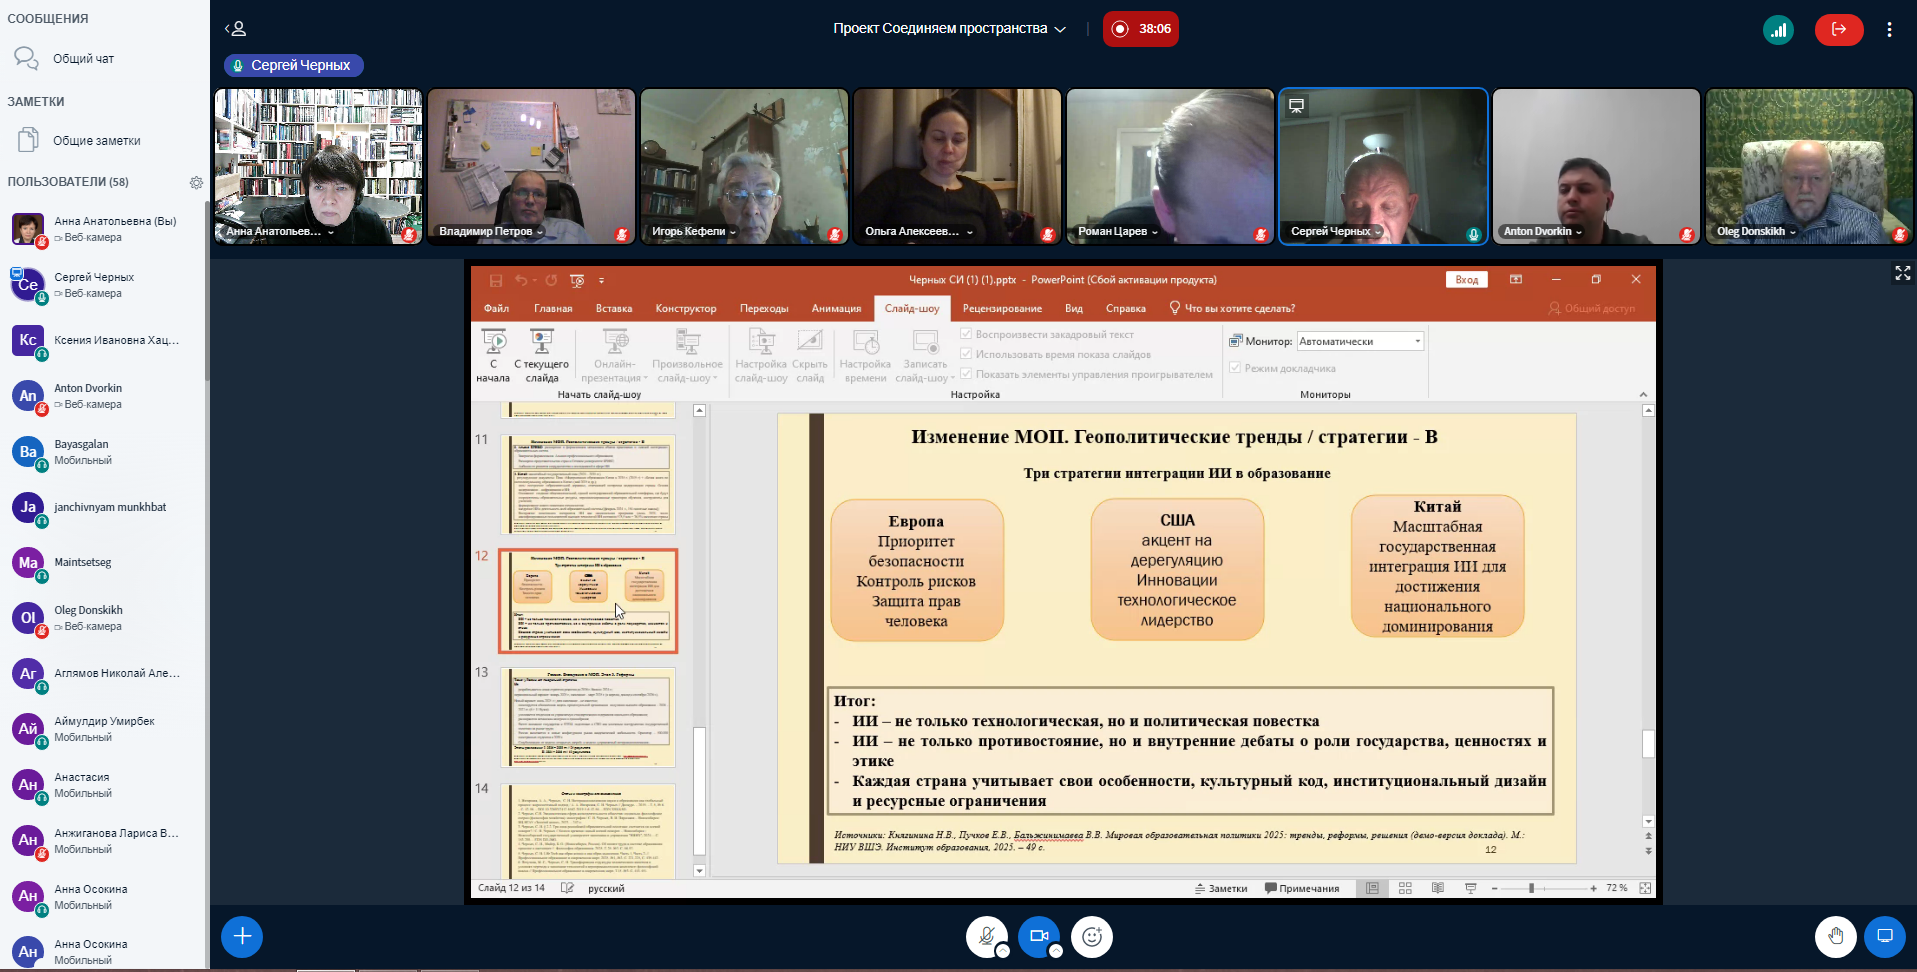Click the red leave session button
Viewport: 1917px width, 972px height.
coord(1838,29)
